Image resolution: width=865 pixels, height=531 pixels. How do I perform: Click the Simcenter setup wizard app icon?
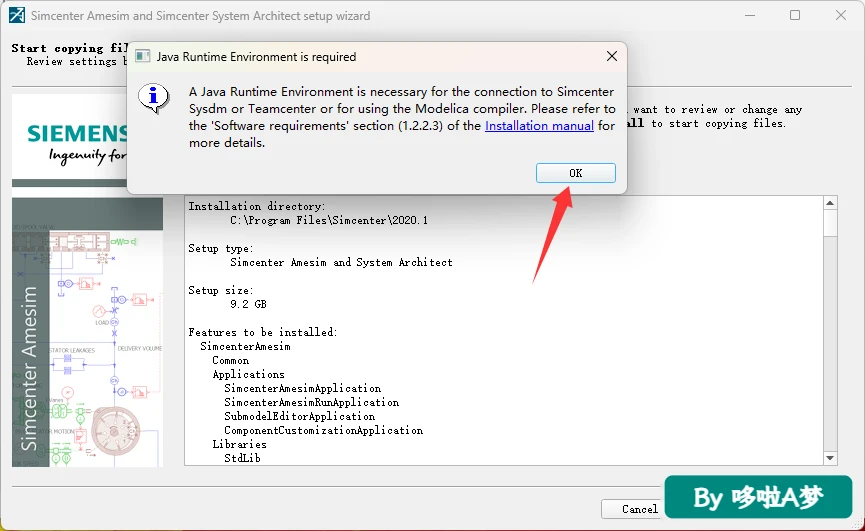point(17,15)
